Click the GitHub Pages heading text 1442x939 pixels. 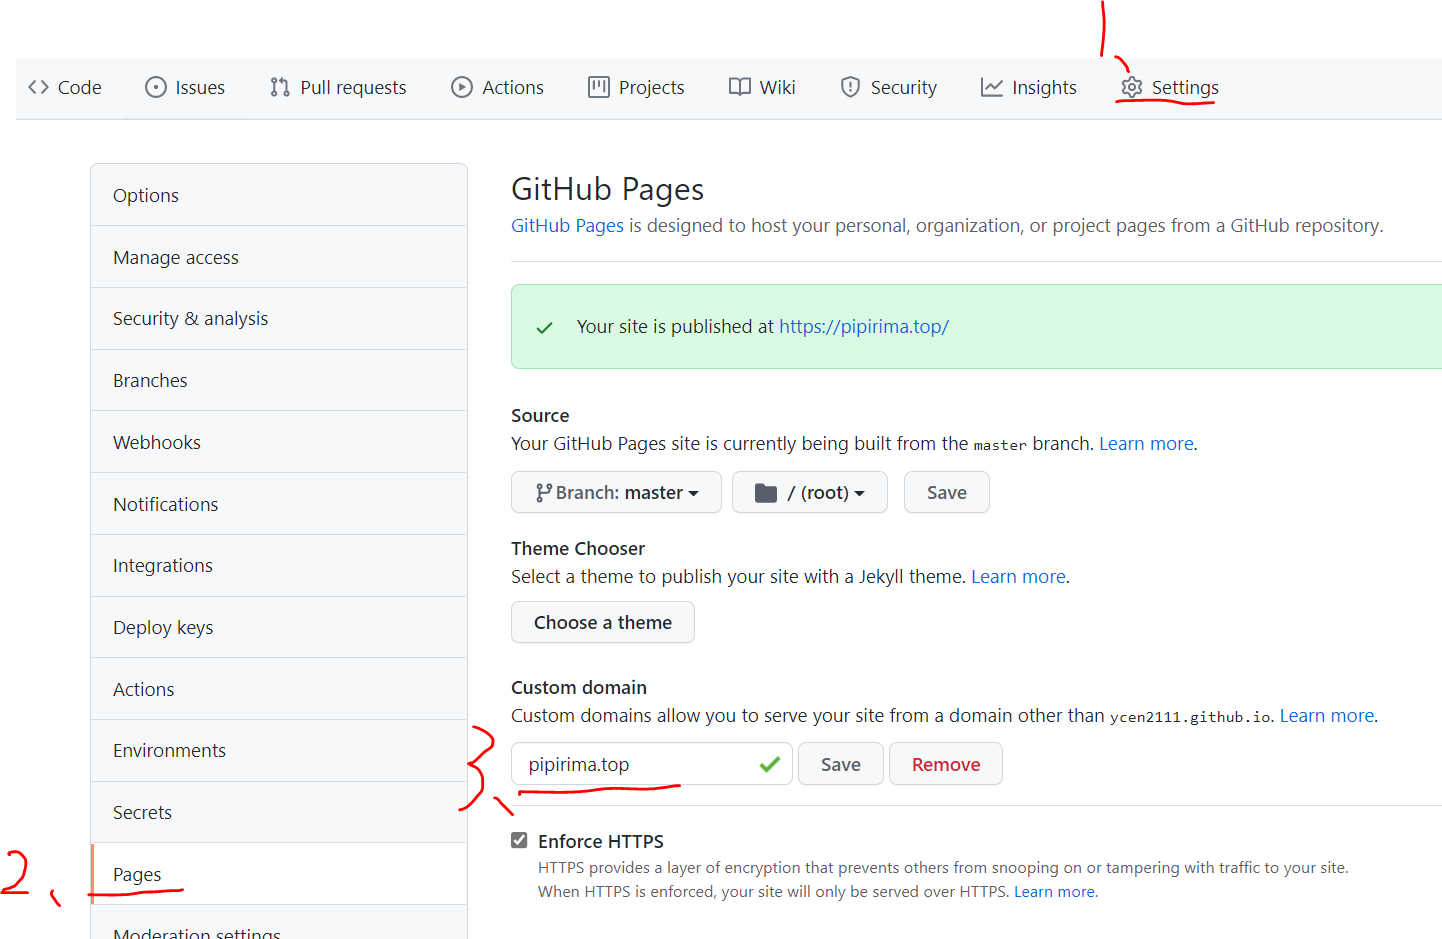tap(608, 189)
